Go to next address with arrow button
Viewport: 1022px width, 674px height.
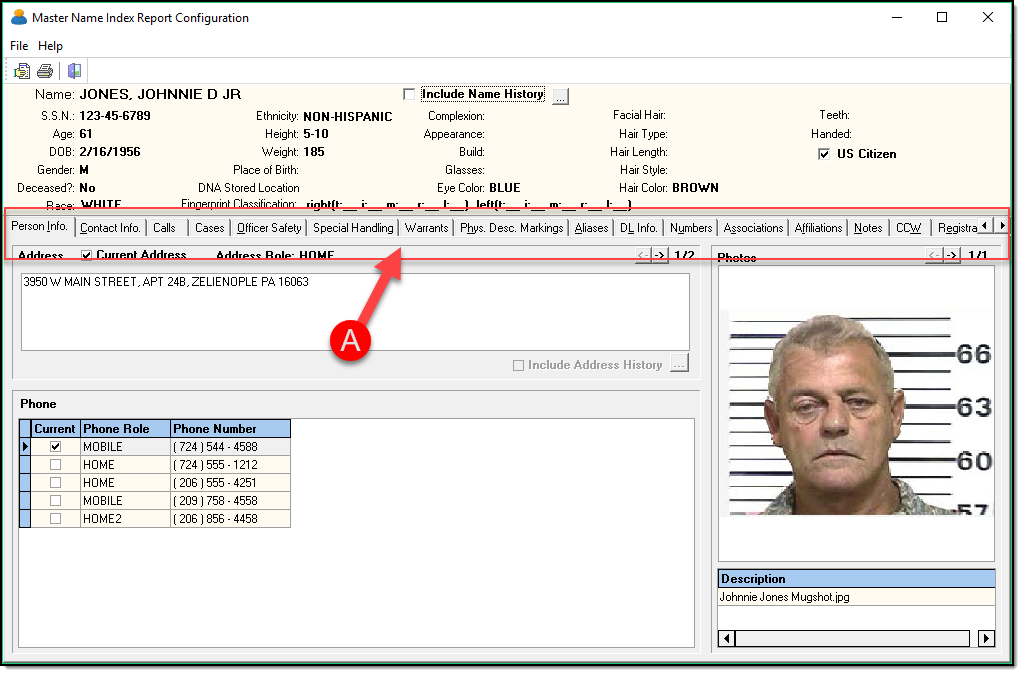point(660,256)
